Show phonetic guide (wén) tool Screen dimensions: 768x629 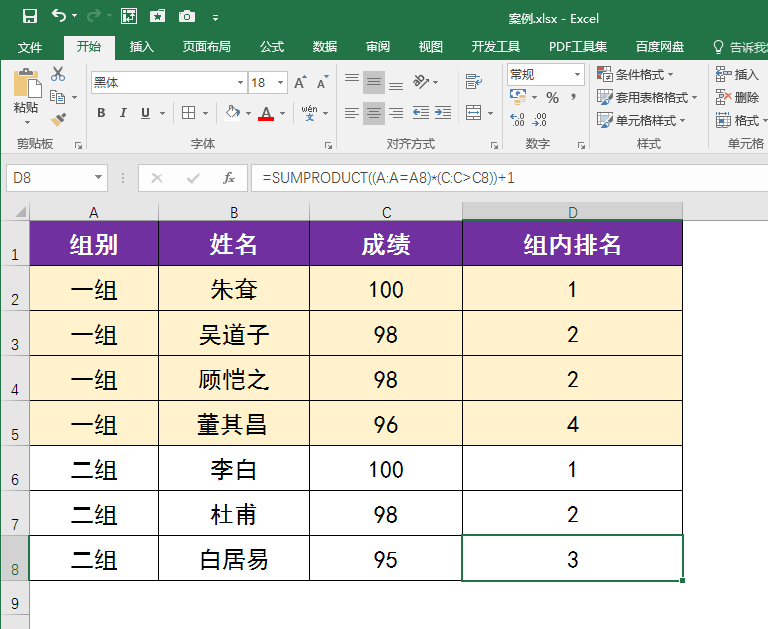[309, 113]
